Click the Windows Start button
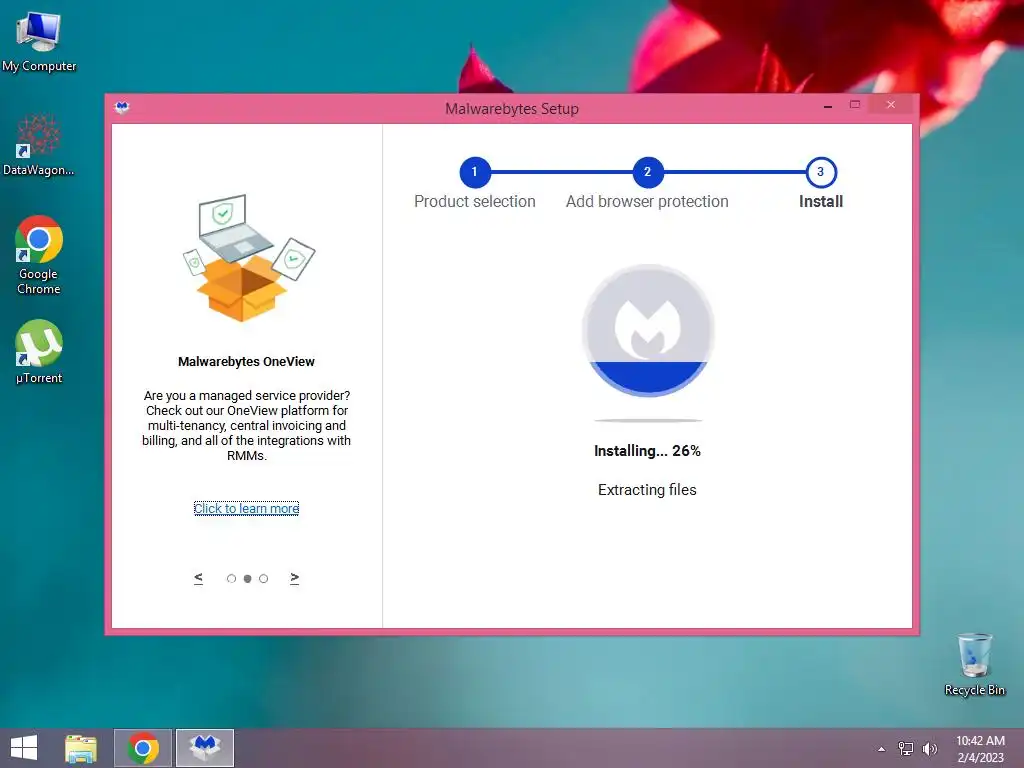Screen dimensions: 1024x768 click(24, 748)
